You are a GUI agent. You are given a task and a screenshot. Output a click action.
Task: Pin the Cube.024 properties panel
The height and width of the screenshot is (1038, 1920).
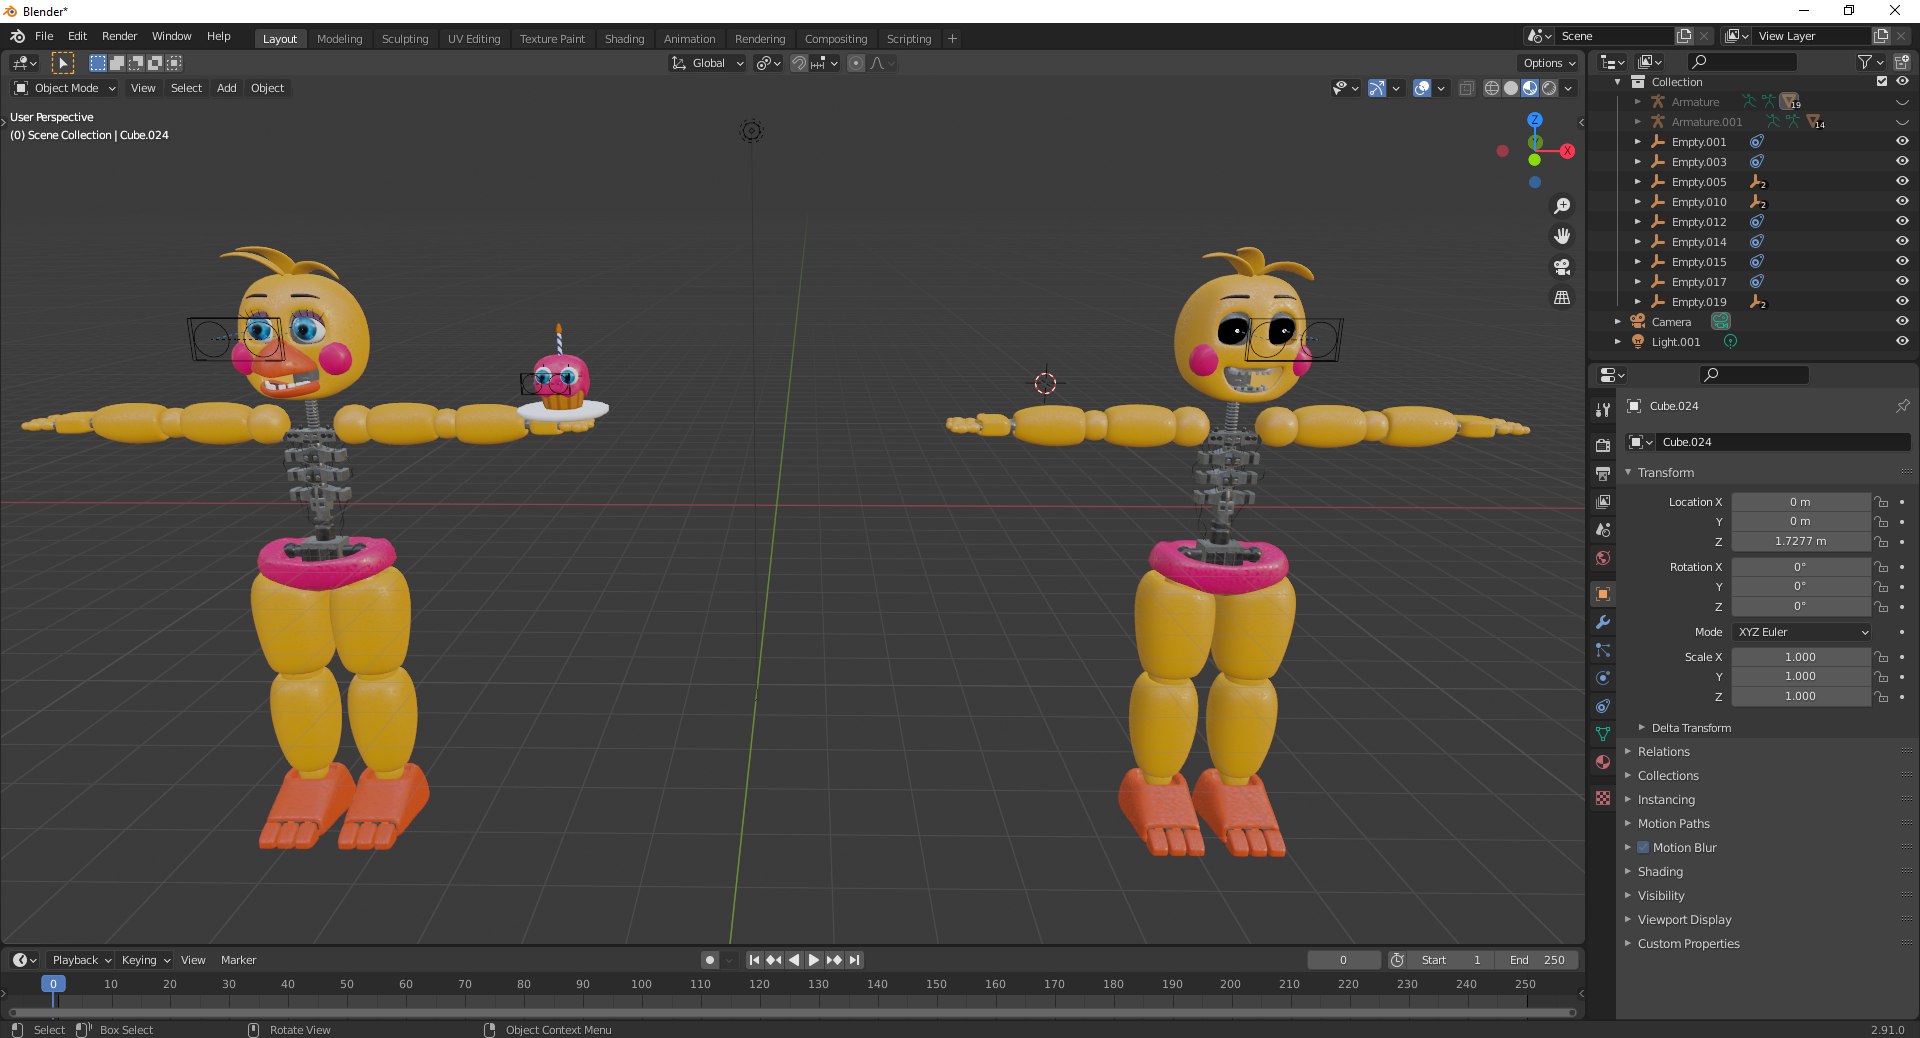click(x=1902, y=406)
